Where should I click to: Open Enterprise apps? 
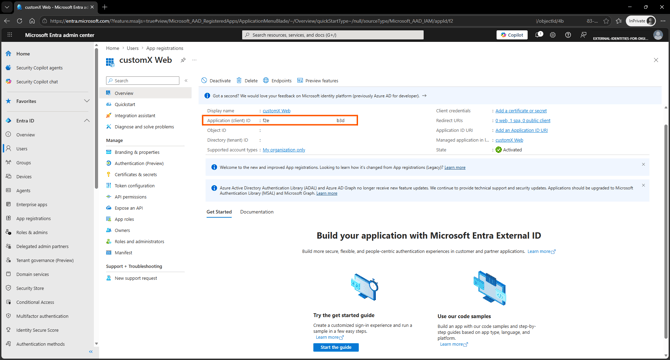[x=32, y=205]
